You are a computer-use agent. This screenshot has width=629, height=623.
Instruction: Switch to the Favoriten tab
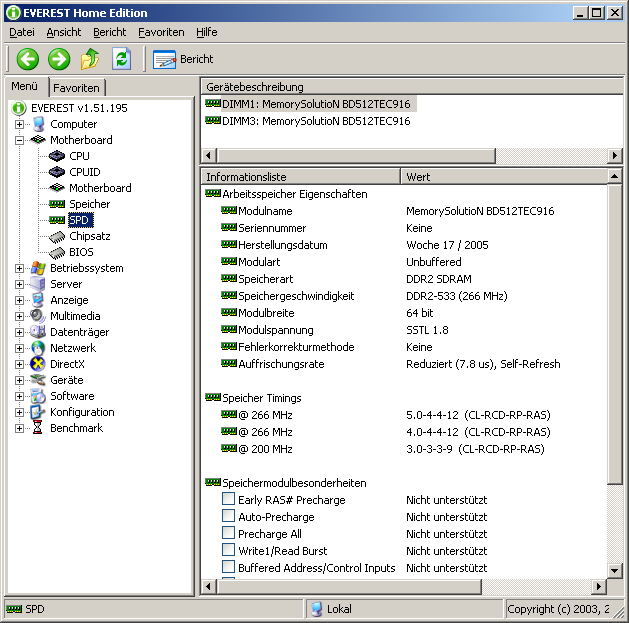76,87
